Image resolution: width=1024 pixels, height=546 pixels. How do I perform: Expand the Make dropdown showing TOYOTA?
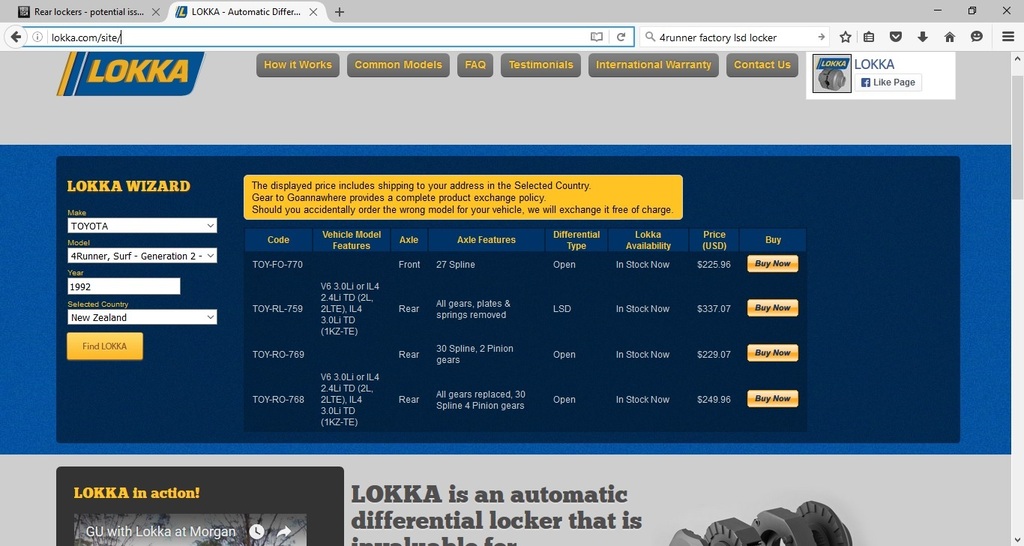click(x=142, y=226)
